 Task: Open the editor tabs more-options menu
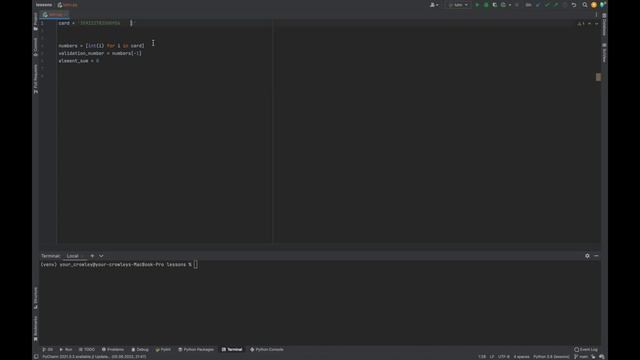point(596,15)
